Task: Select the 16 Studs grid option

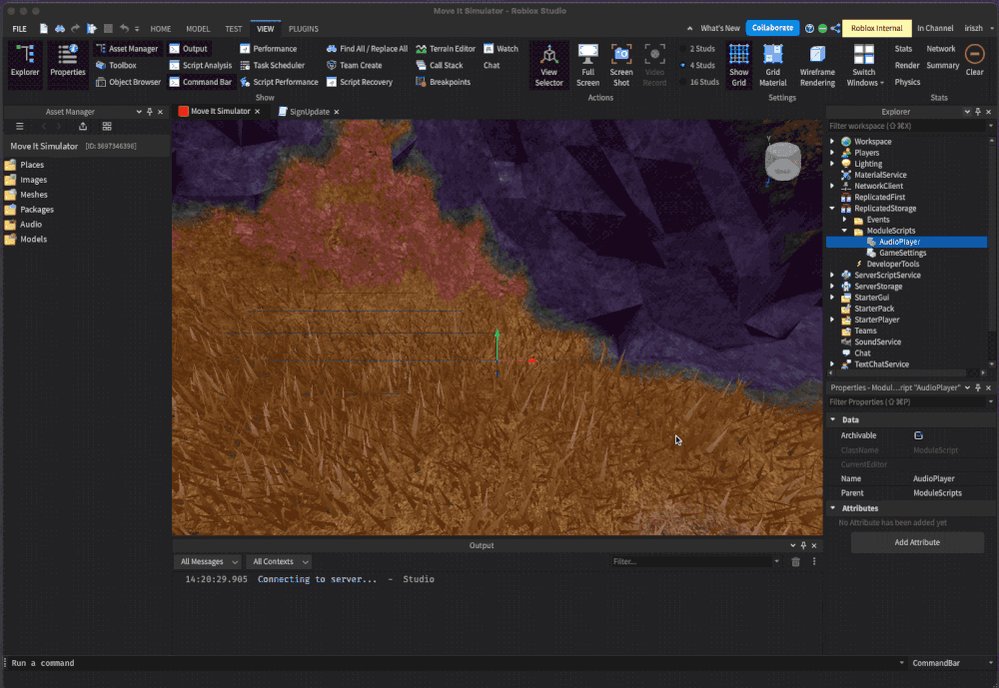Action: [699, 82]
